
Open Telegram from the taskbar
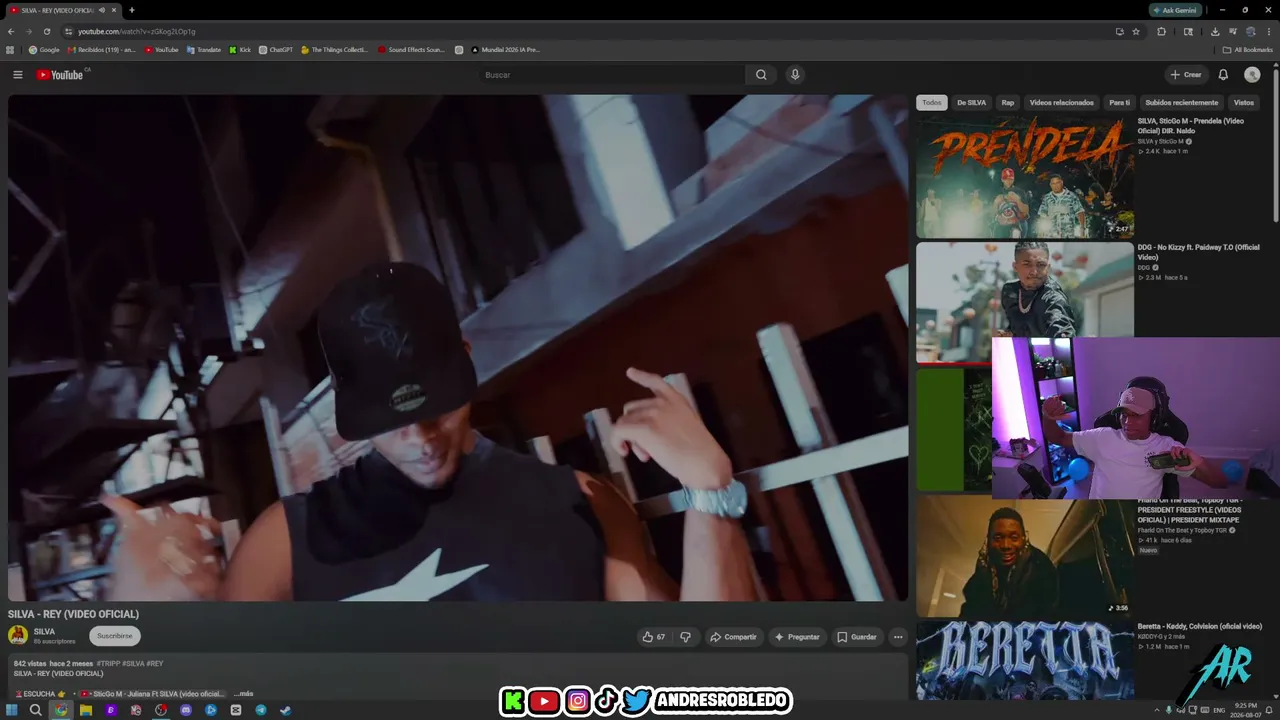(x=261, y=710)
